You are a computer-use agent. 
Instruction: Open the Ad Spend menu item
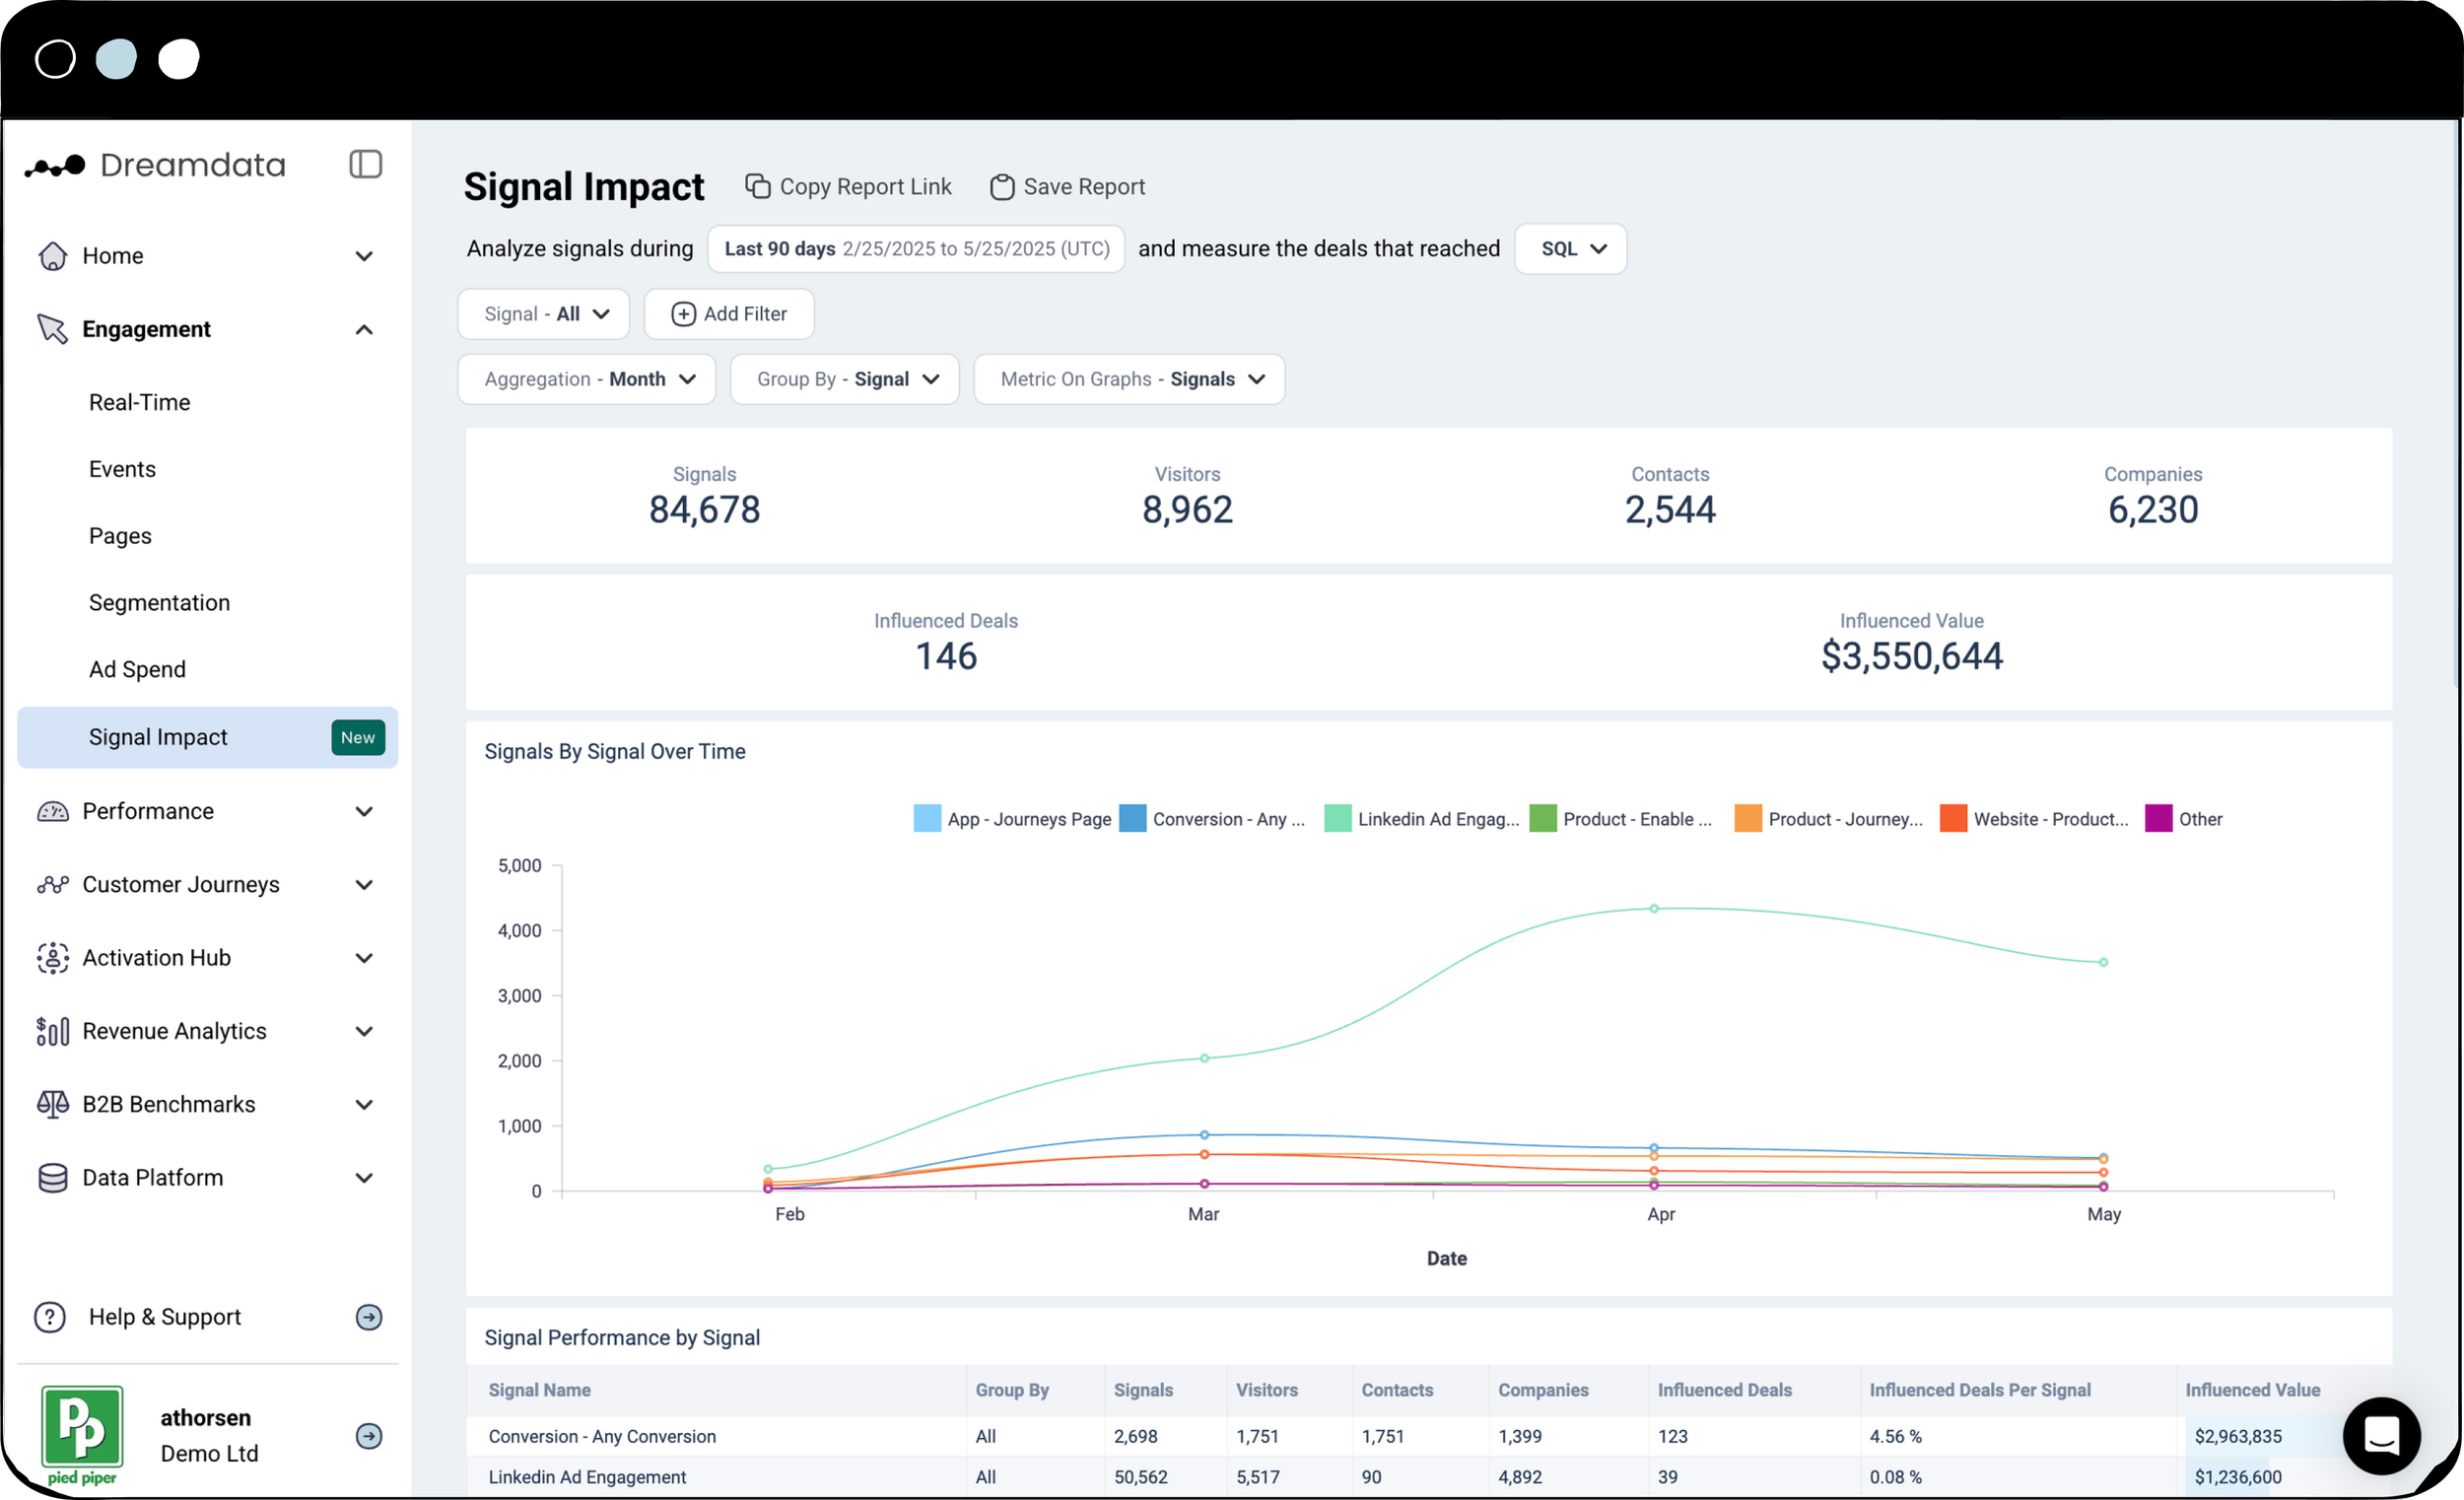point(137,669)
